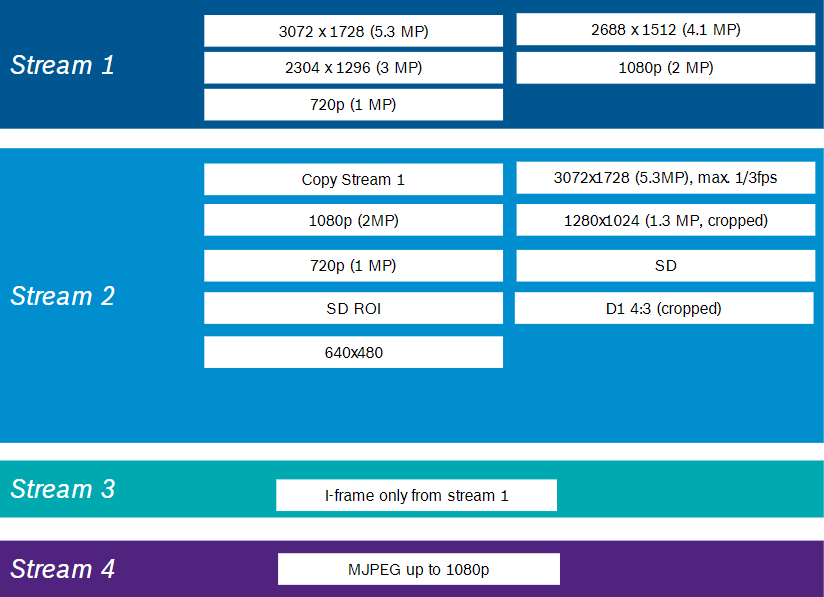Select 1280x1024 (1.3 MP, cropped)

click(665, 220)
